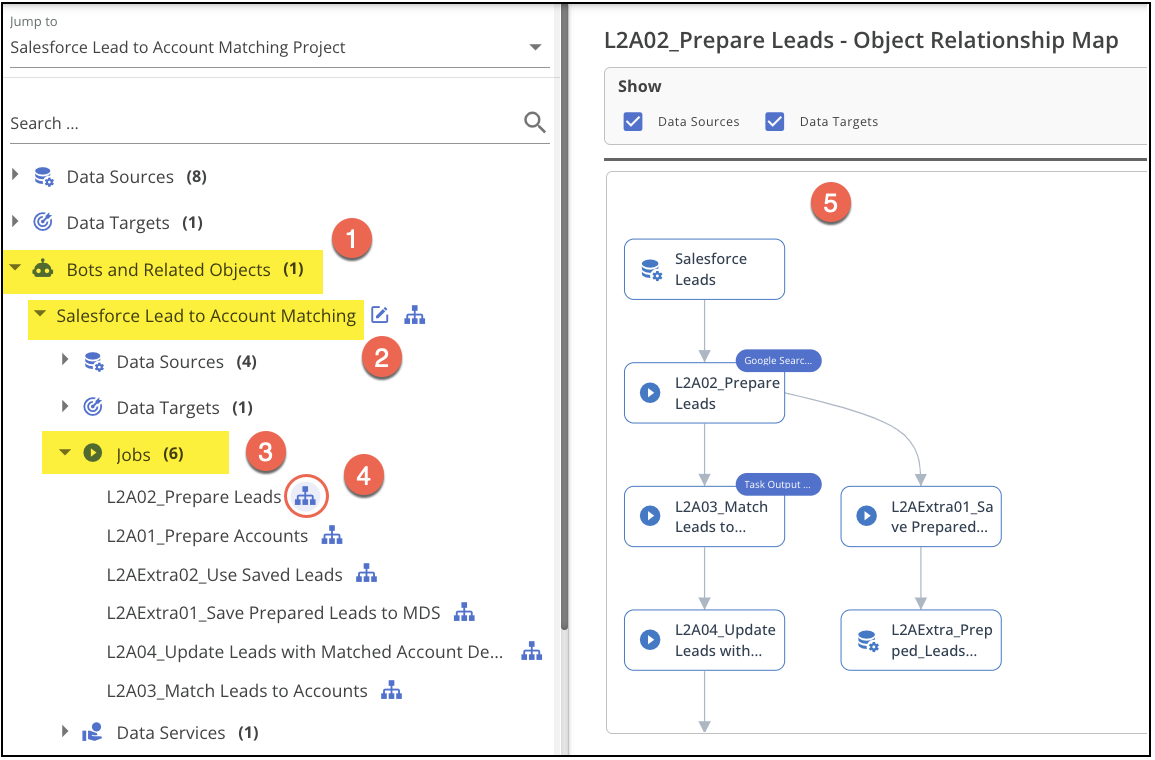Click database icon beside Data Sources (4)

(x=94, y=362)
